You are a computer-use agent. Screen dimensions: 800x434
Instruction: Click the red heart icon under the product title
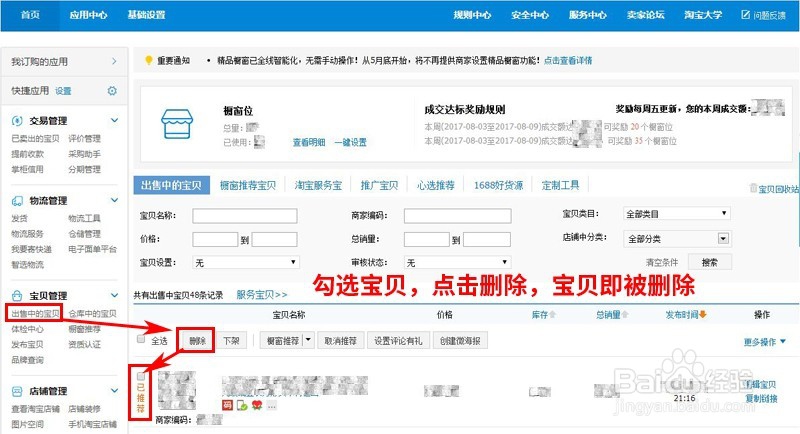pos(257,405)
